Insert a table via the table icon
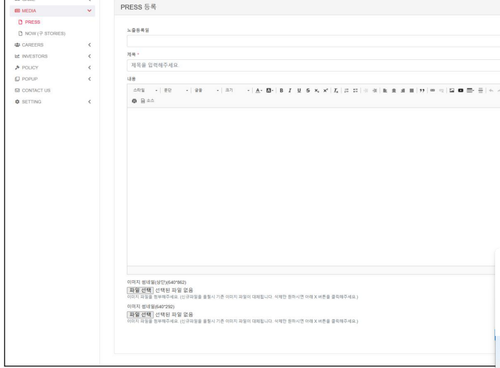 click(x=470, y=90)
